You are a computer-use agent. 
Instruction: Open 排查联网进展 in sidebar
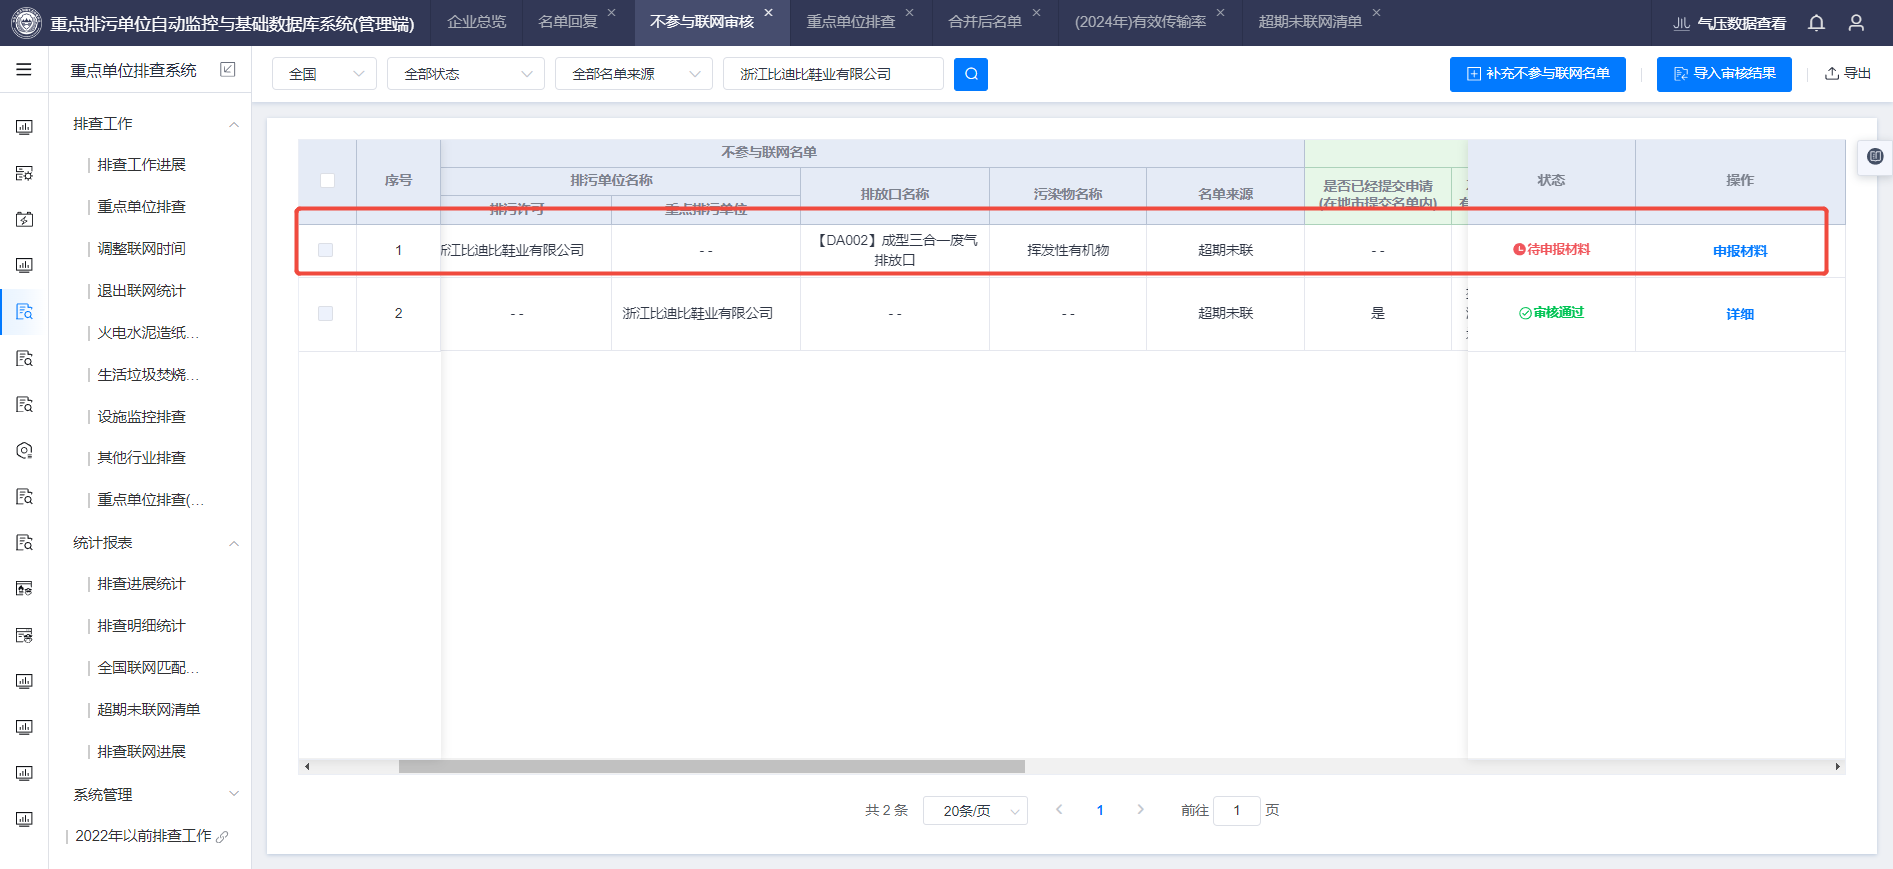tap(141, 752)
